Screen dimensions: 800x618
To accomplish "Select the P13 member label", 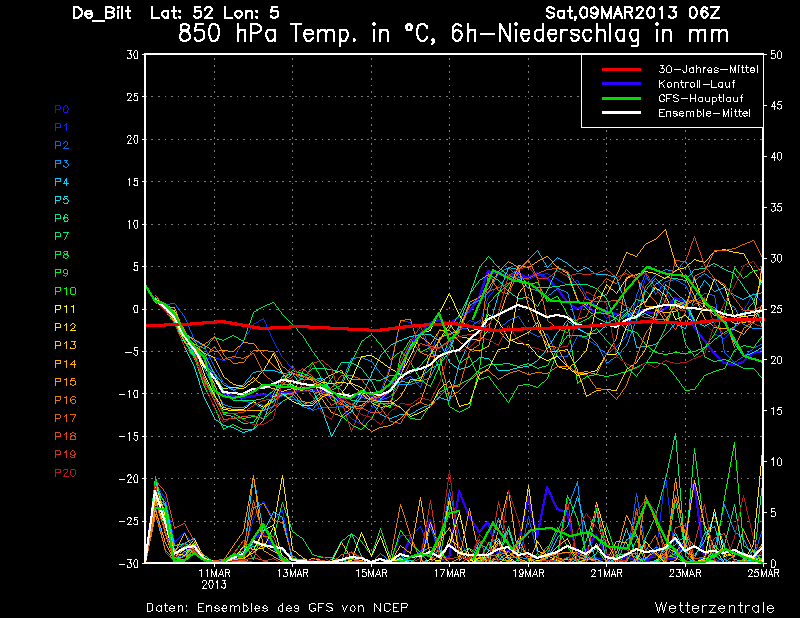I will click(x=65, y=345).
